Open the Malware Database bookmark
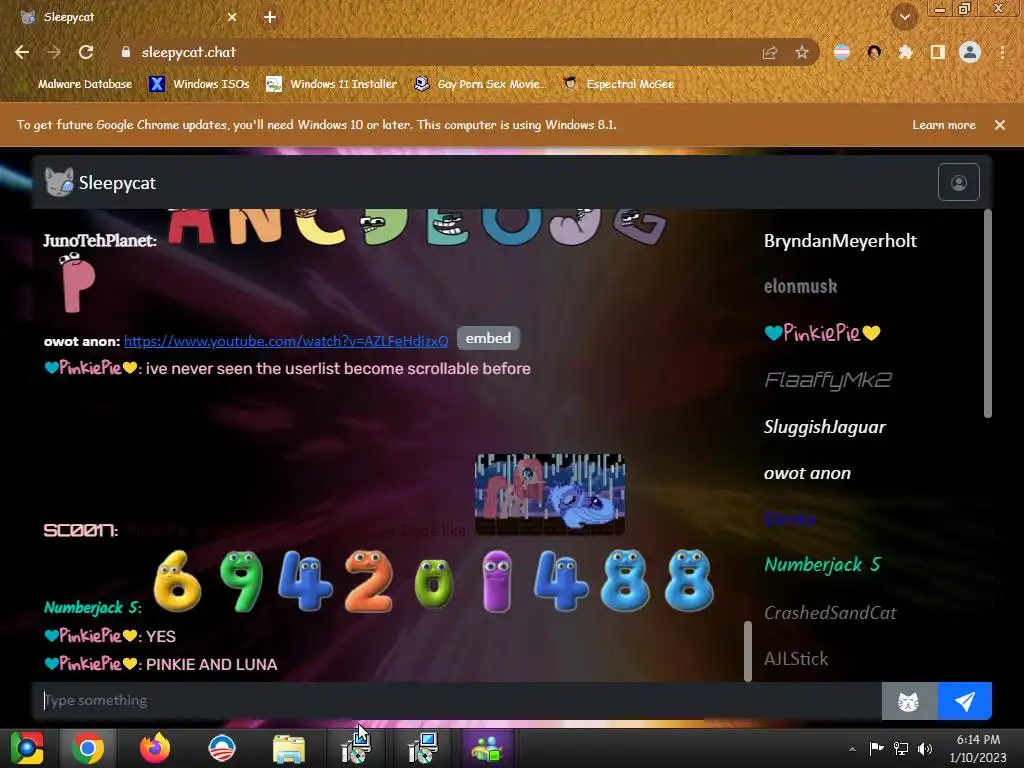Viewport: 1024px width, 768px height. [77, 84]
